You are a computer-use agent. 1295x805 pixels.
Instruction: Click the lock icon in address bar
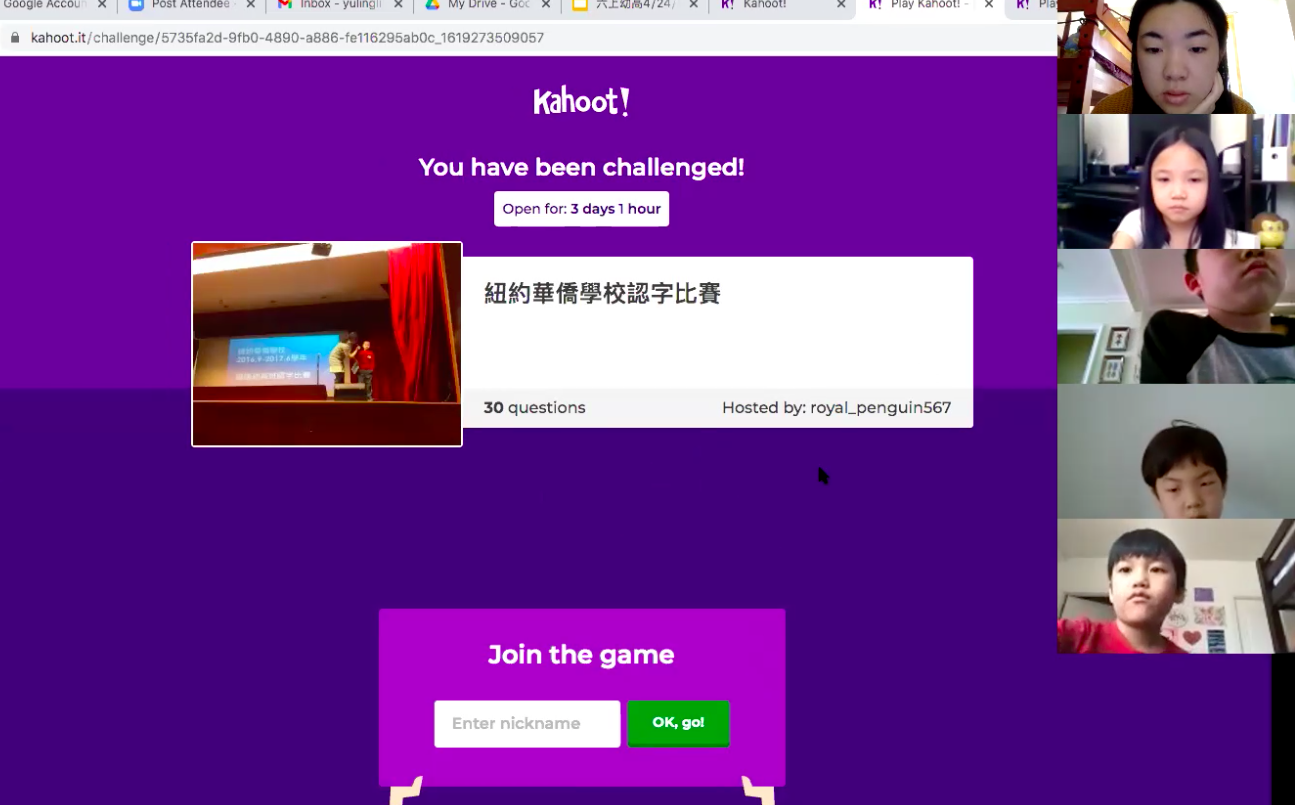tap(15, 38)
